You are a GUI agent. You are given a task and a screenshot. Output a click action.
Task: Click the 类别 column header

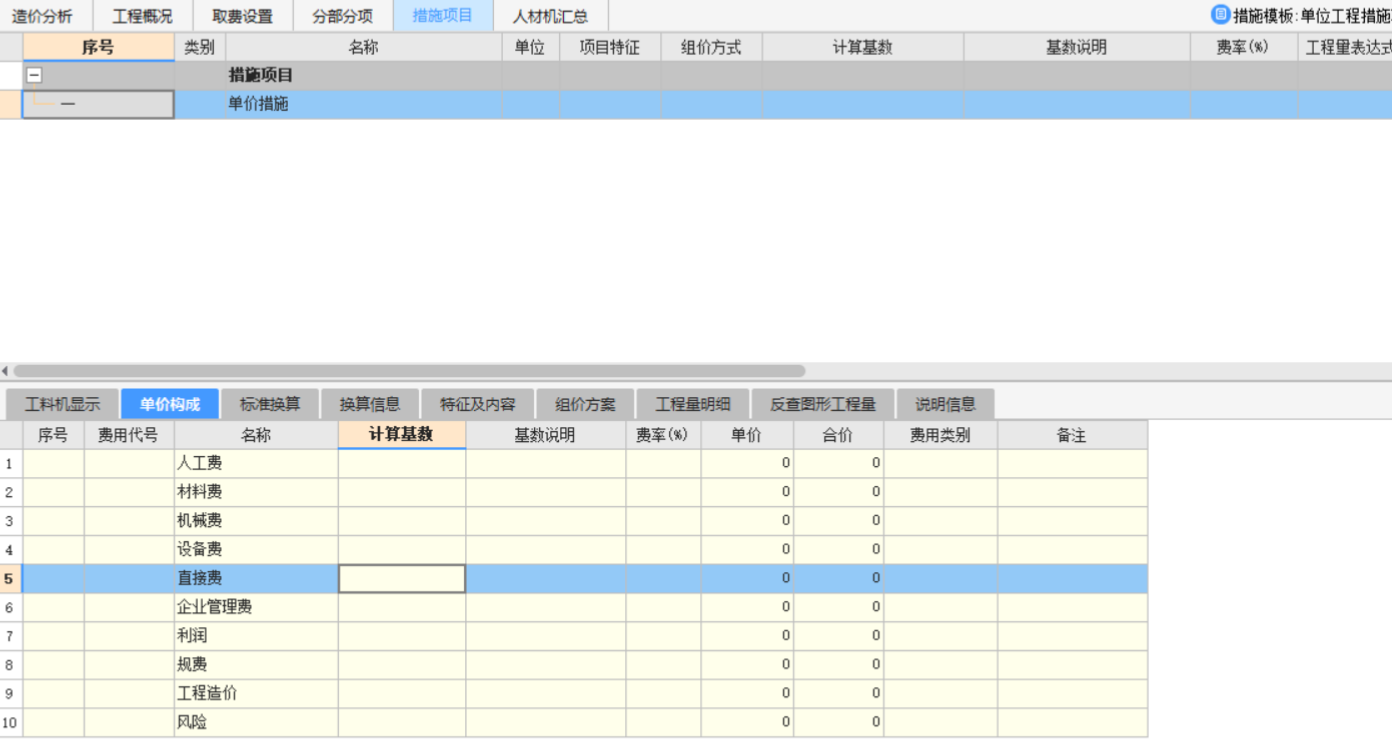[x=200, y=47]
